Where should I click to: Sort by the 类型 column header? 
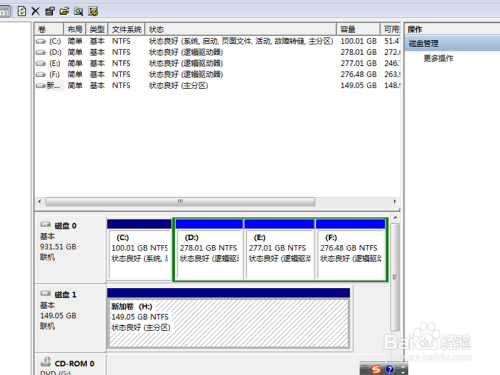point(97,29)
